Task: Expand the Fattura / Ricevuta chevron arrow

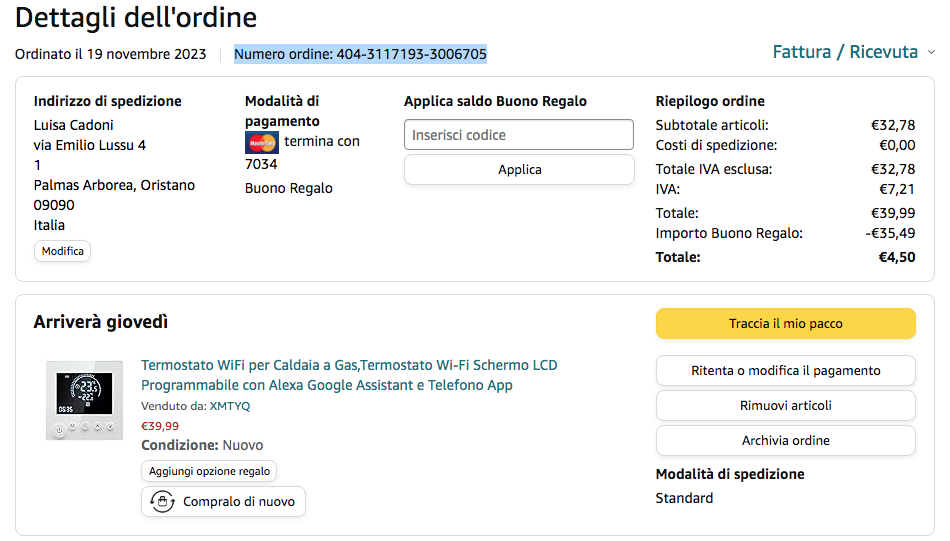Action: click(931, 52)
